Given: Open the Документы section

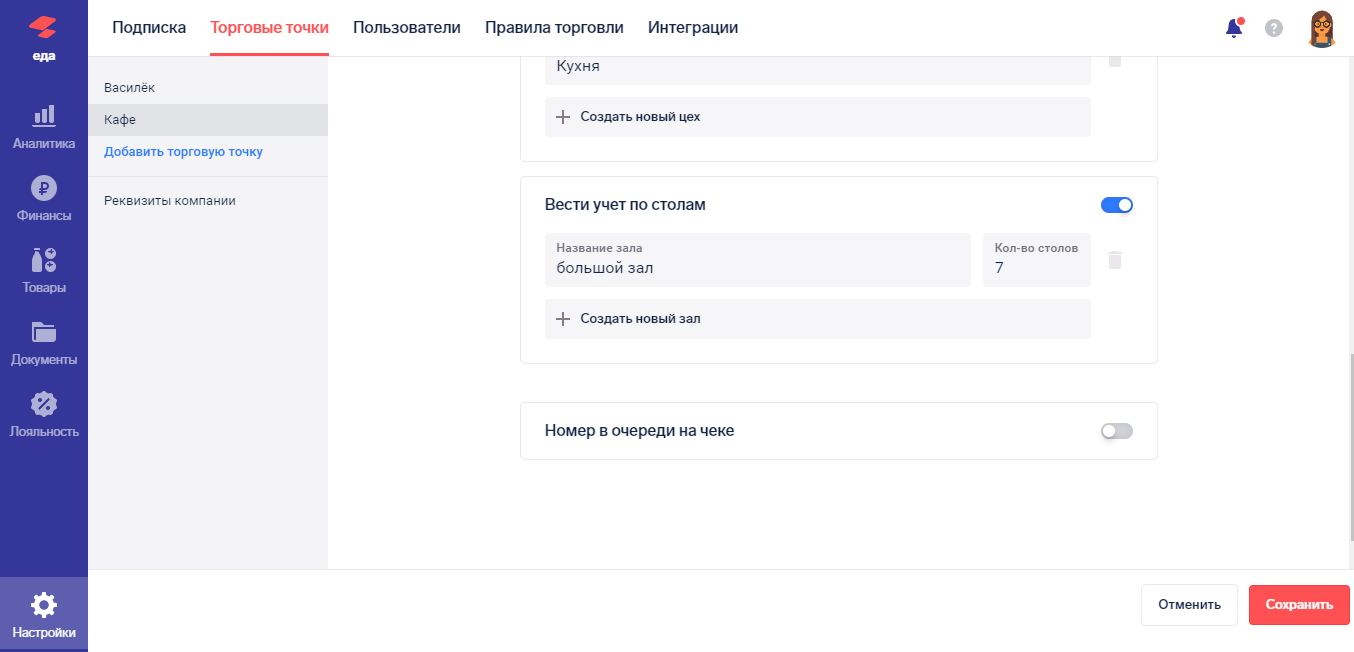Looking at the screenshot, I should [x=44, y=343].
